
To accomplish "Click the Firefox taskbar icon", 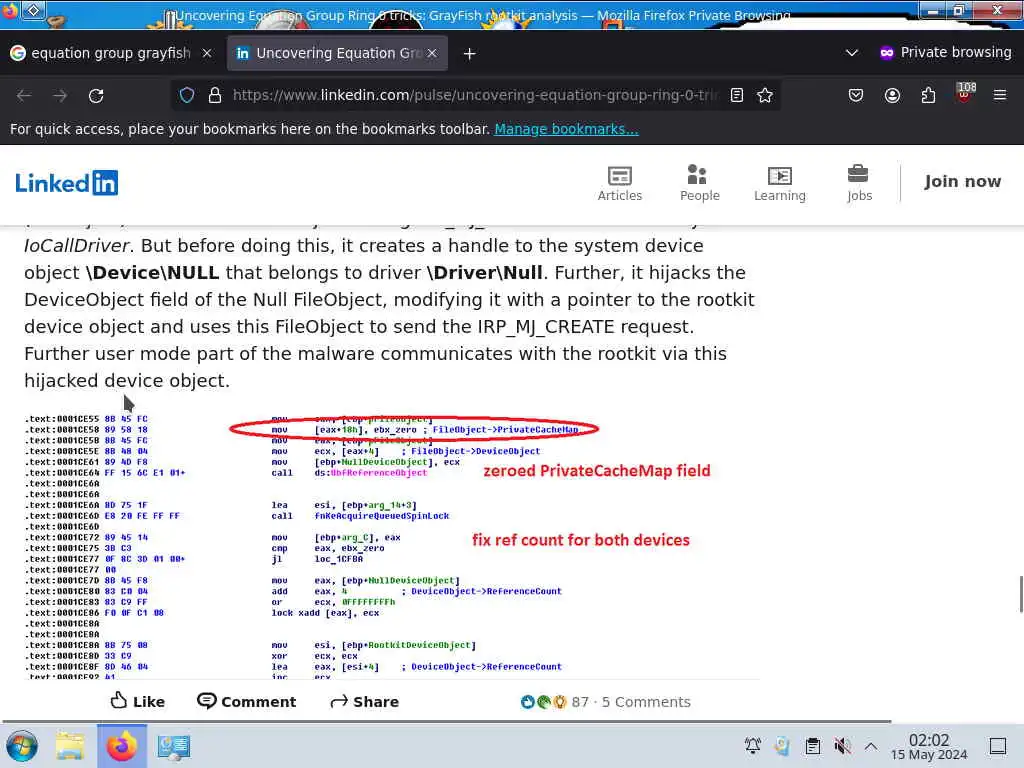I will tap(121, 746).
